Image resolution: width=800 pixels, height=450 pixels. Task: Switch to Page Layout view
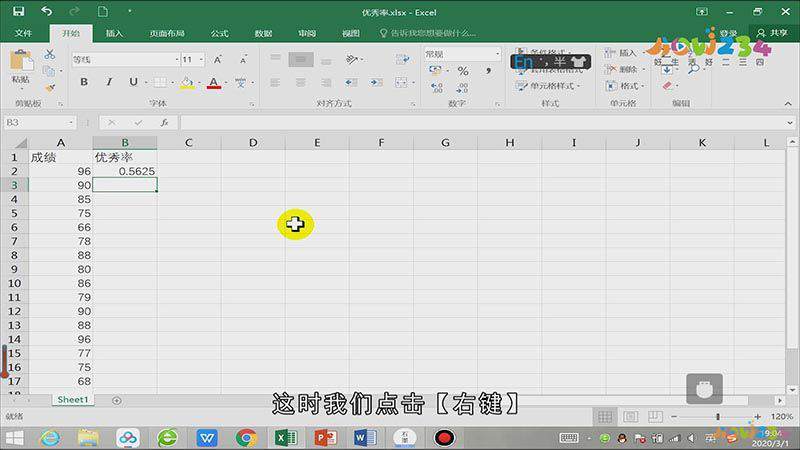[x=630, y=417]
